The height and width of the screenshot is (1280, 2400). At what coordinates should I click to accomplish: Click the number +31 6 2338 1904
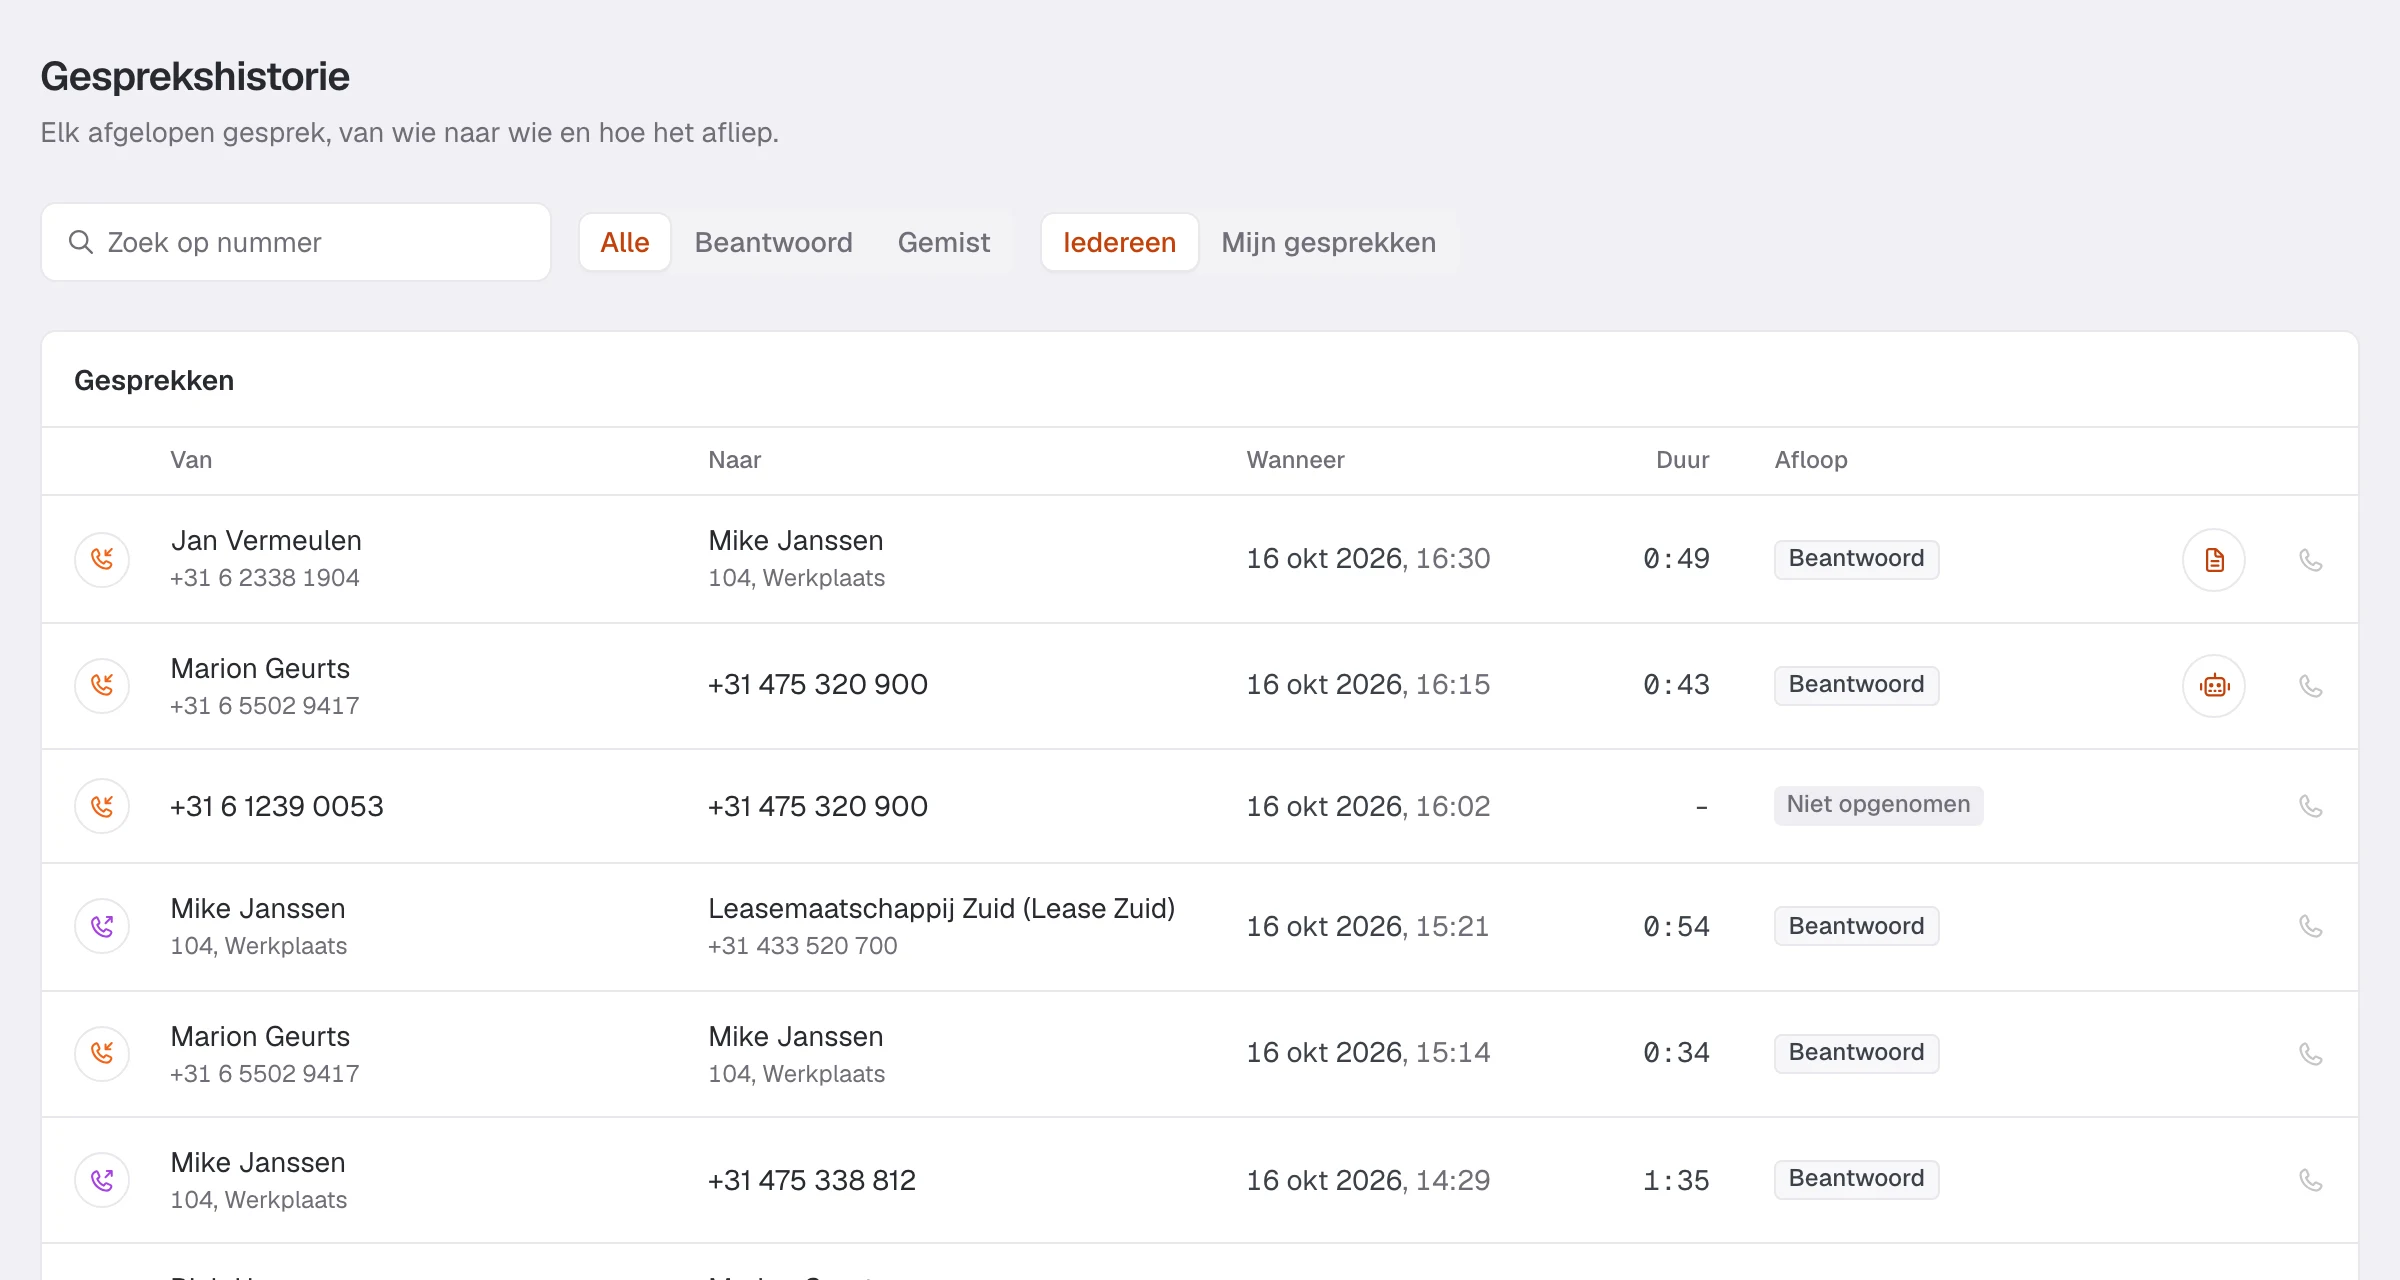(x=265, y=578)
